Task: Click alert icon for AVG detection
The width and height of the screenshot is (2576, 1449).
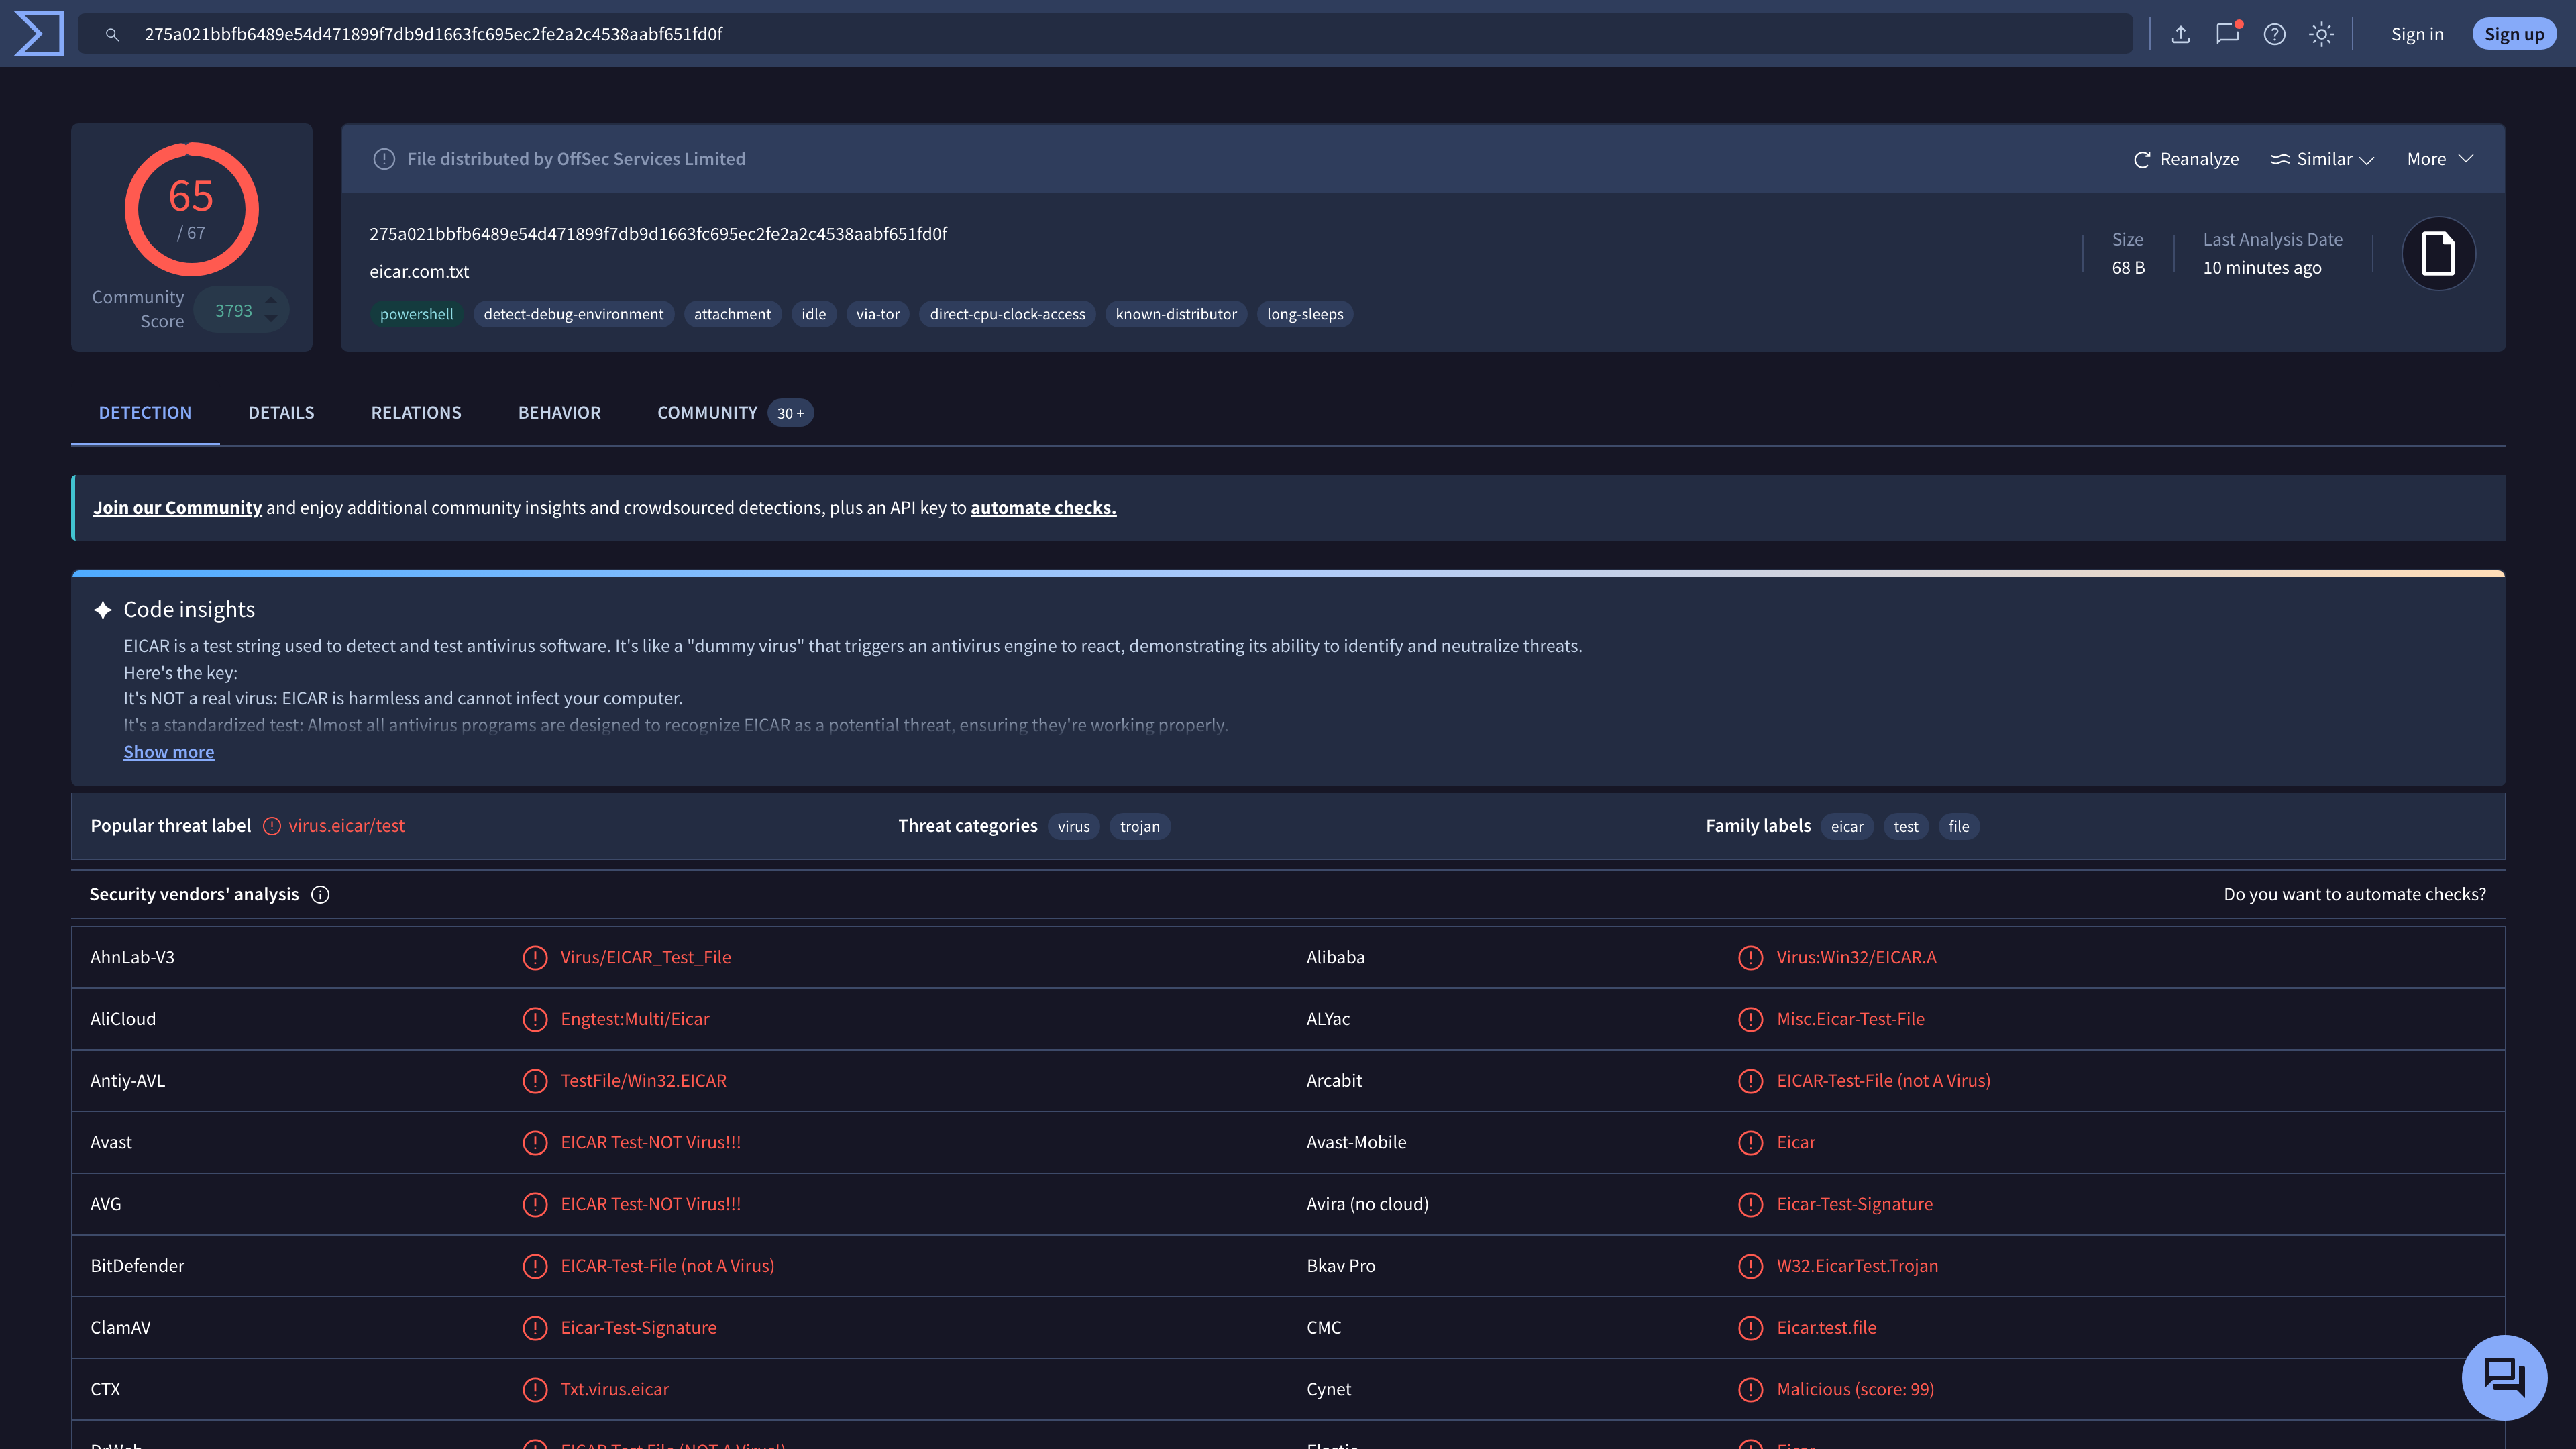Action: pyautogui.click(x=535, y=1204)
